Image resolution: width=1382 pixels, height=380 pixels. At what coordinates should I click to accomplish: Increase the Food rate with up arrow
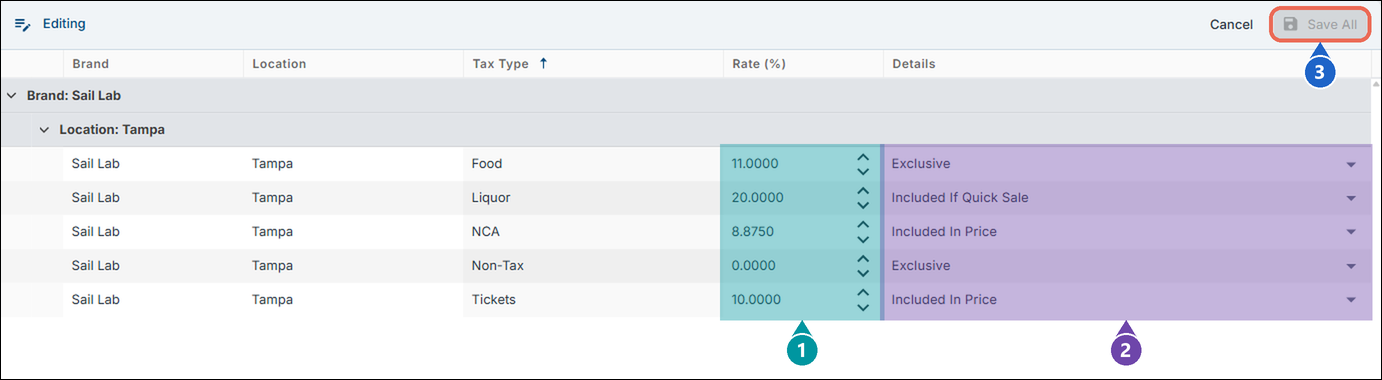[863, 157]
